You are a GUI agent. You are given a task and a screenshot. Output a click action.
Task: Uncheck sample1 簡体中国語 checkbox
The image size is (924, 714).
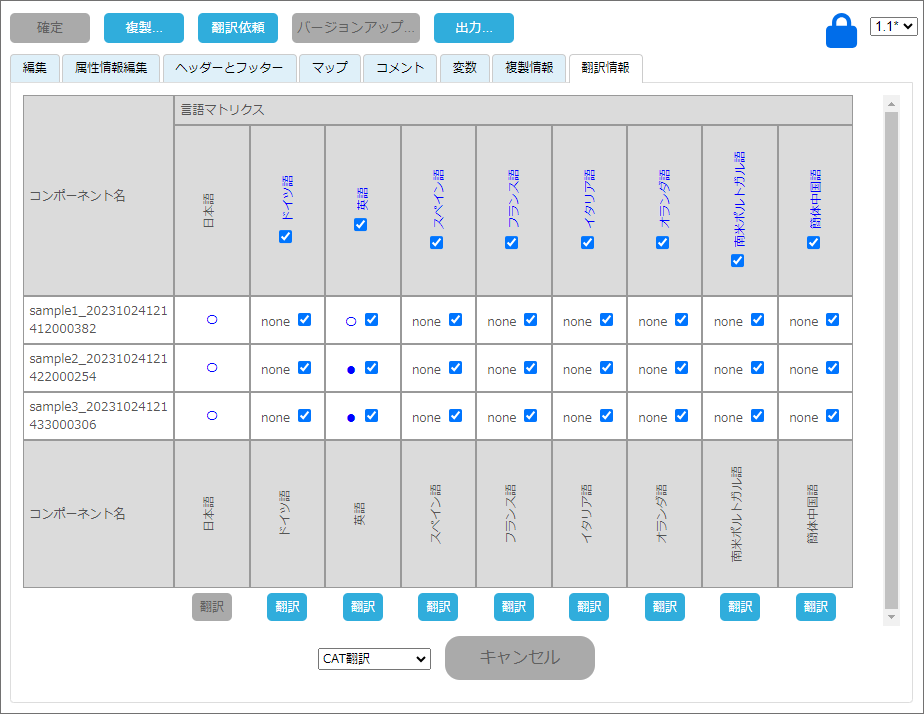tap(832, 319)
